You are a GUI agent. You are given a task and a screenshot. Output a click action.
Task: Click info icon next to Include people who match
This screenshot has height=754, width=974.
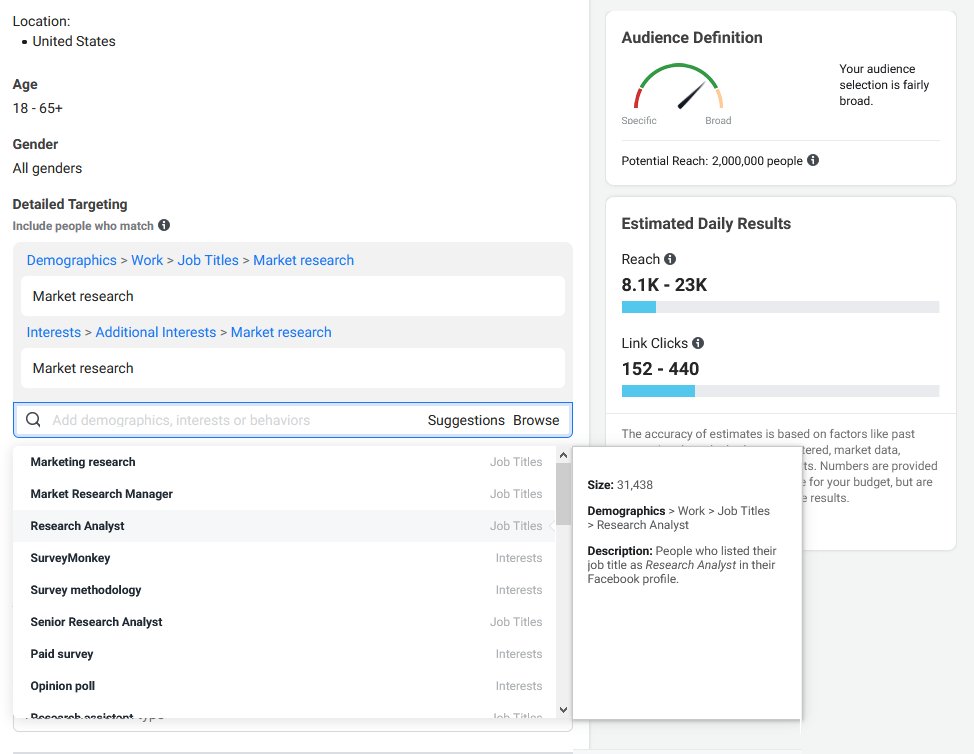tap(164, 225)
